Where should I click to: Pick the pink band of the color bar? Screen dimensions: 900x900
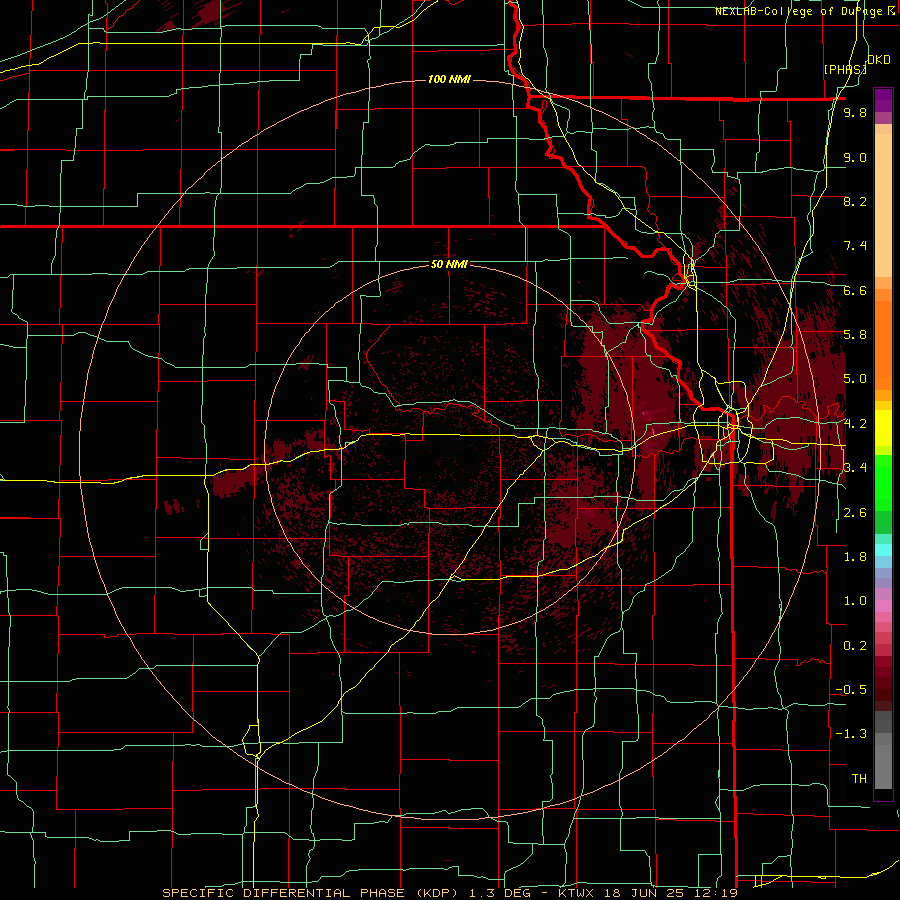tap(883, 606)
